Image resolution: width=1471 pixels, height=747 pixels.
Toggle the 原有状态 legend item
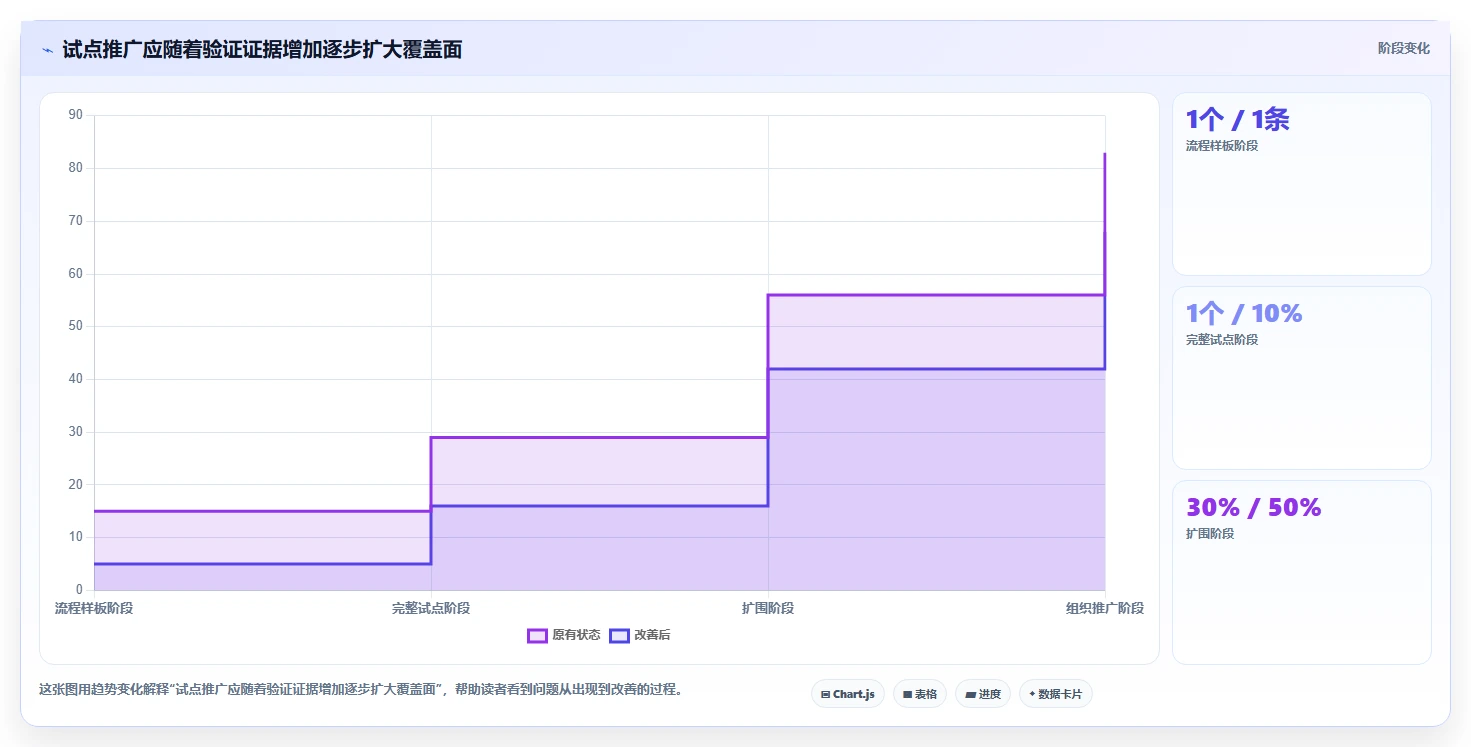pyautogui.click(x=564, y=635)
